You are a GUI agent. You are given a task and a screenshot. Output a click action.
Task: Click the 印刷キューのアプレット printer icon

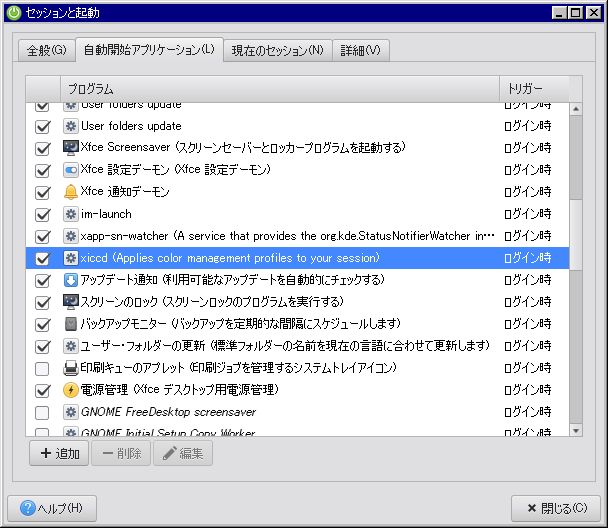[71, 368]
